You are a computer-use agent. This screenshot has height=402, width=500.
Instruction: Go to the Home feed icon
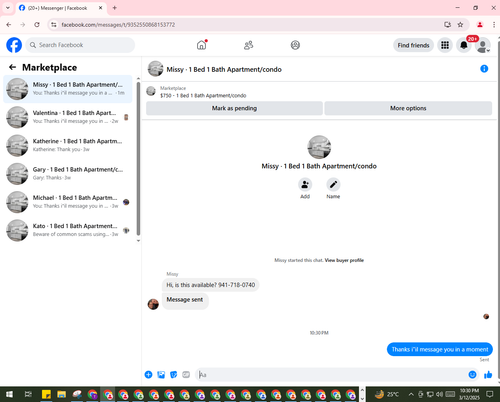pyautogui.click(x=201, y=45)
